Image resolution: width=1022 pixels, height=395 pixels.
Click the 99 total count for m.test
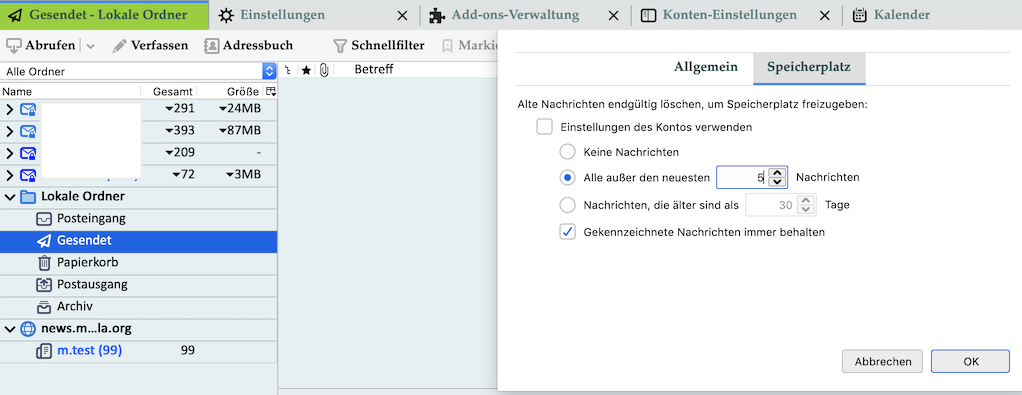pyautogui.click(x=188, y=351)
